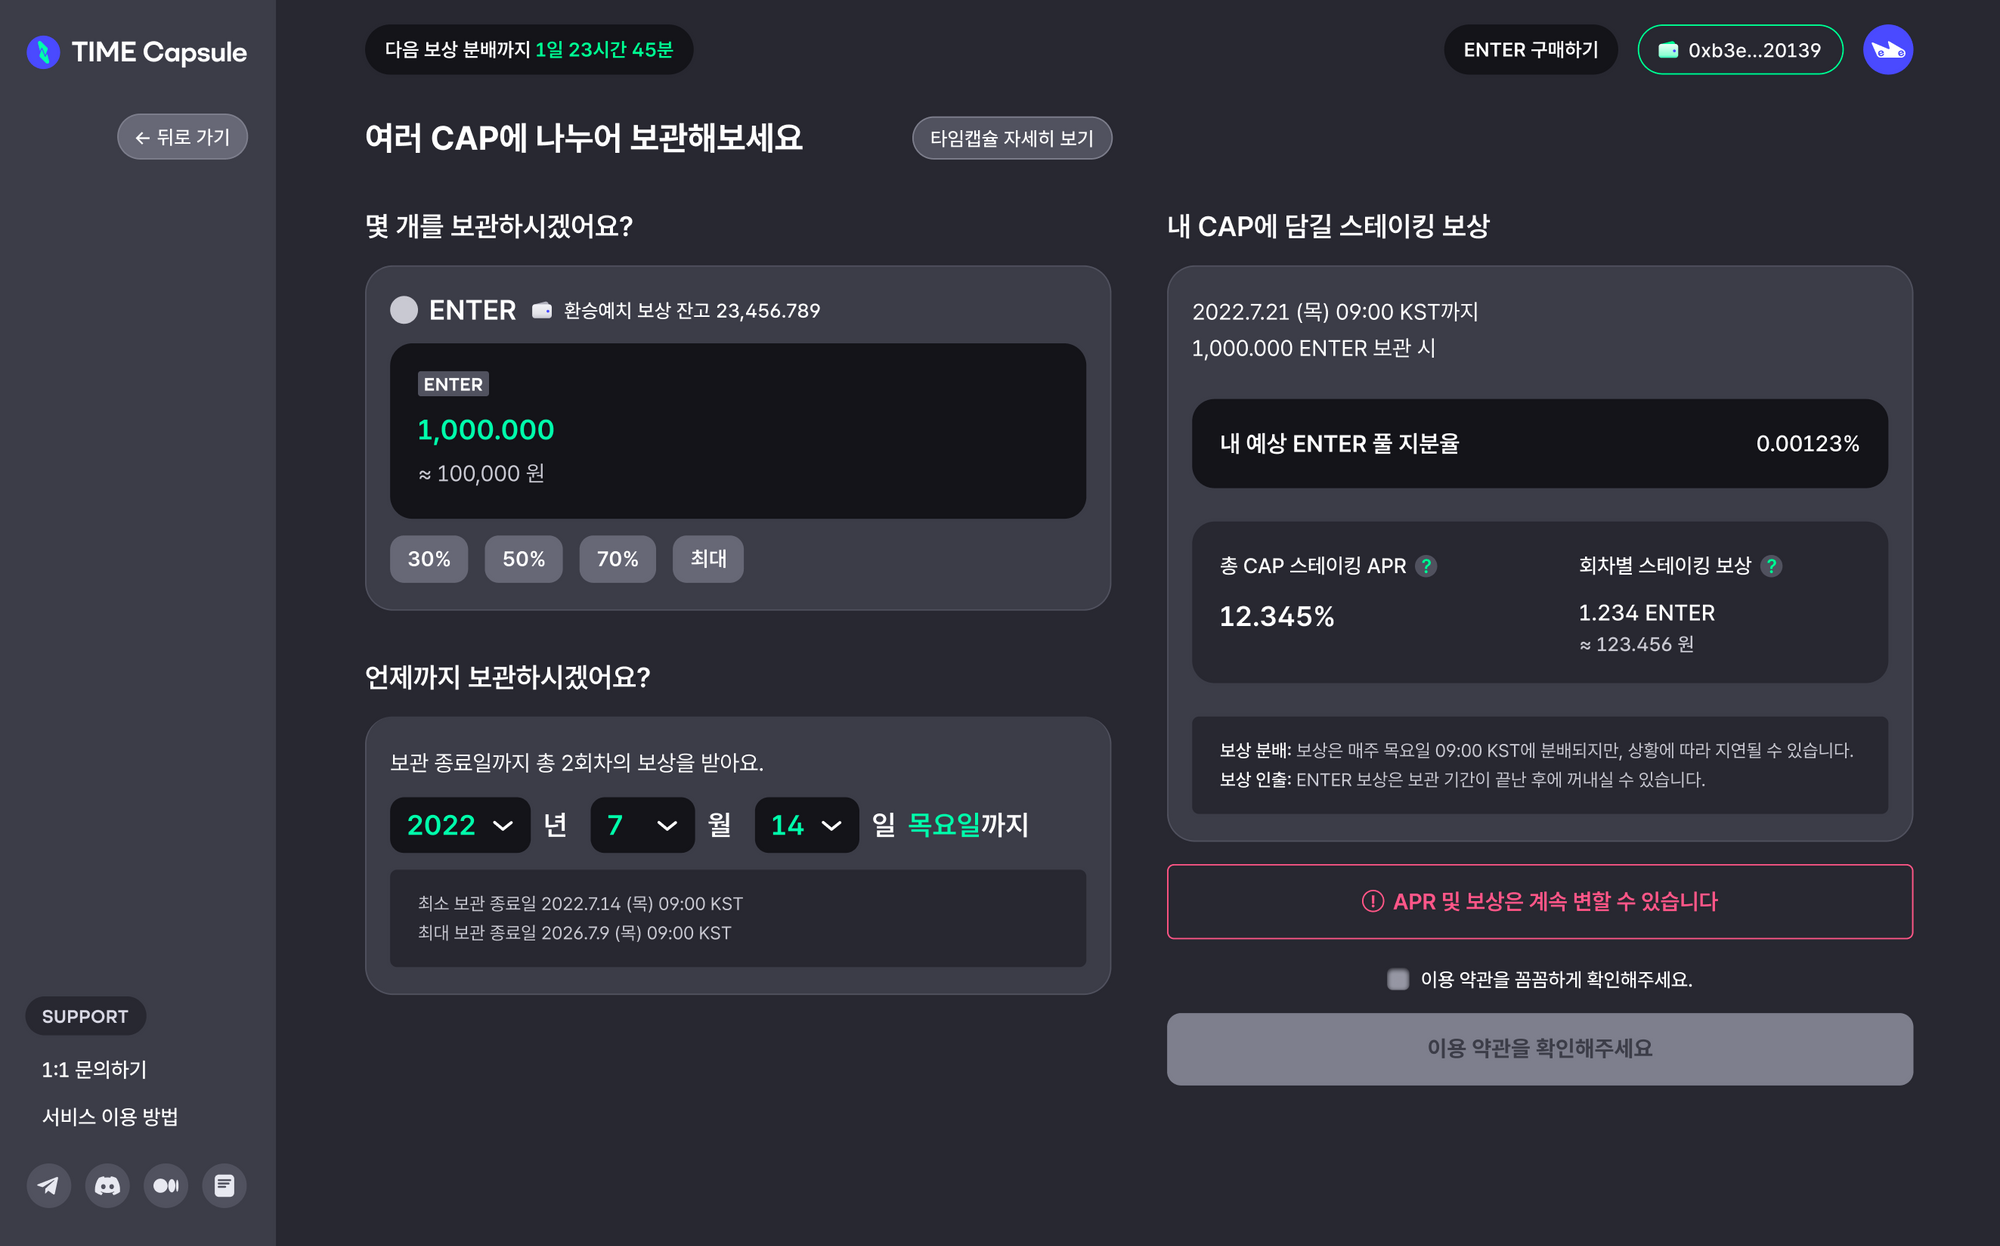Click the help icon beside 회차별 스테이킹 보상

(1771, 566)
